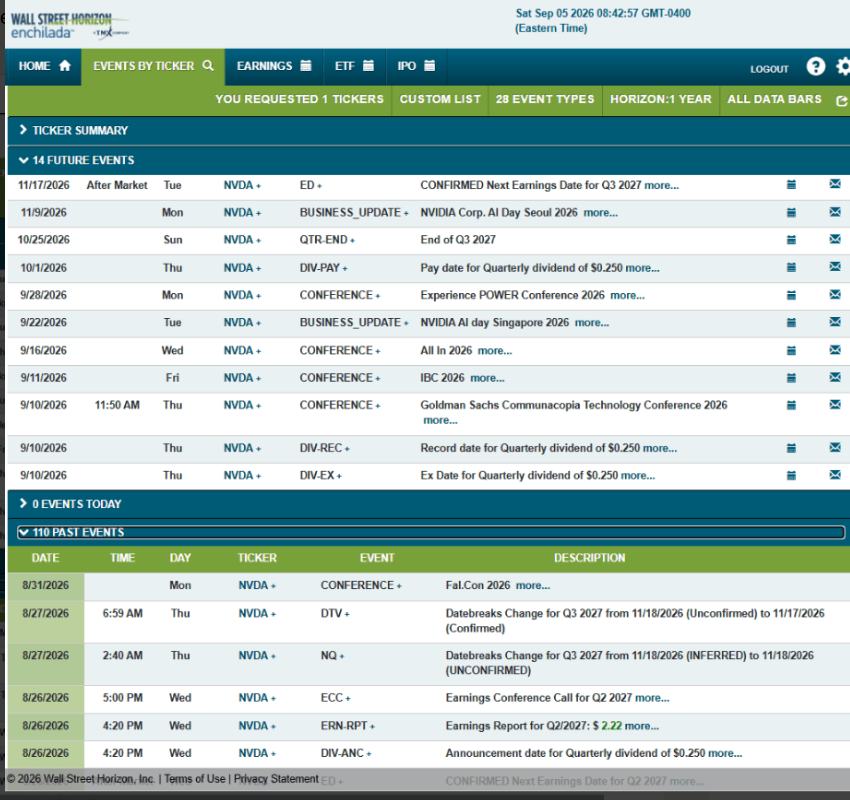Click calendar icon for Goldman Sachs Communacopia row

pos(791,405)
